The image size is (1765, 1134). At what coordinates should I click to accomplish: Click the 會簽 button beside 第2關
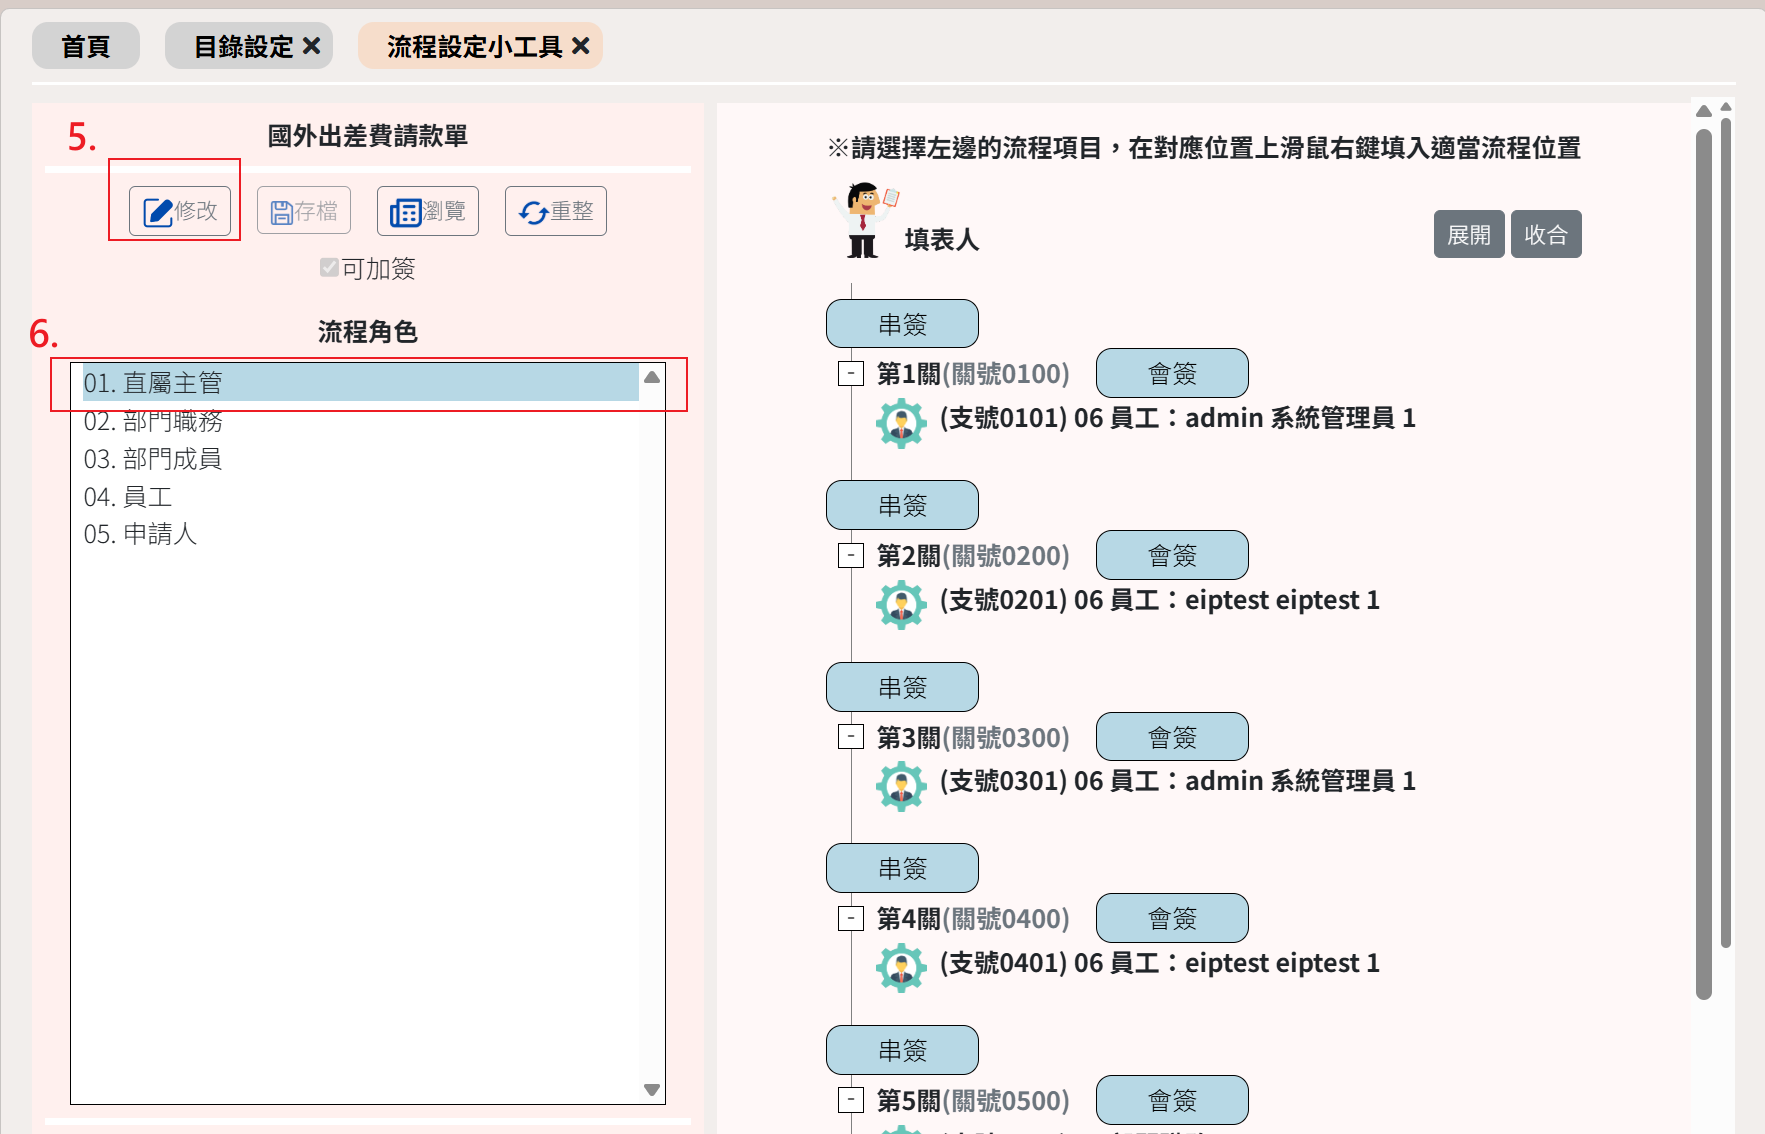1172,556
